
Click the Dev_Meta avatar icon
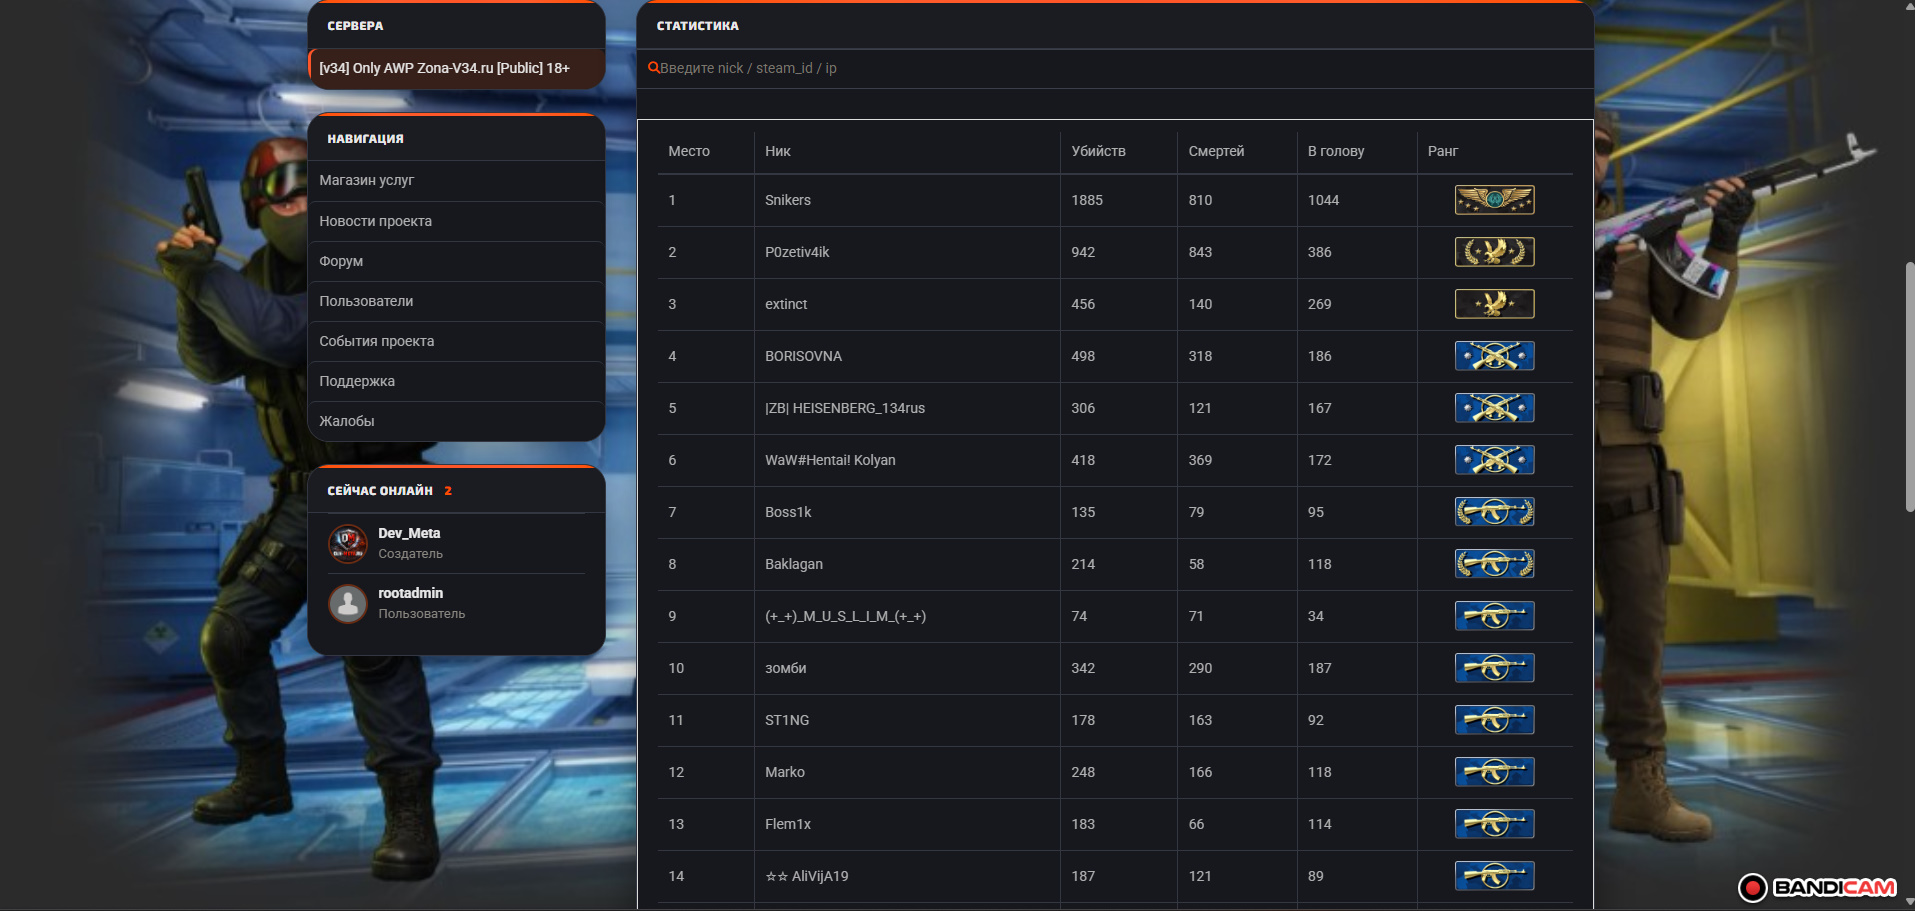tap(348, 544)
